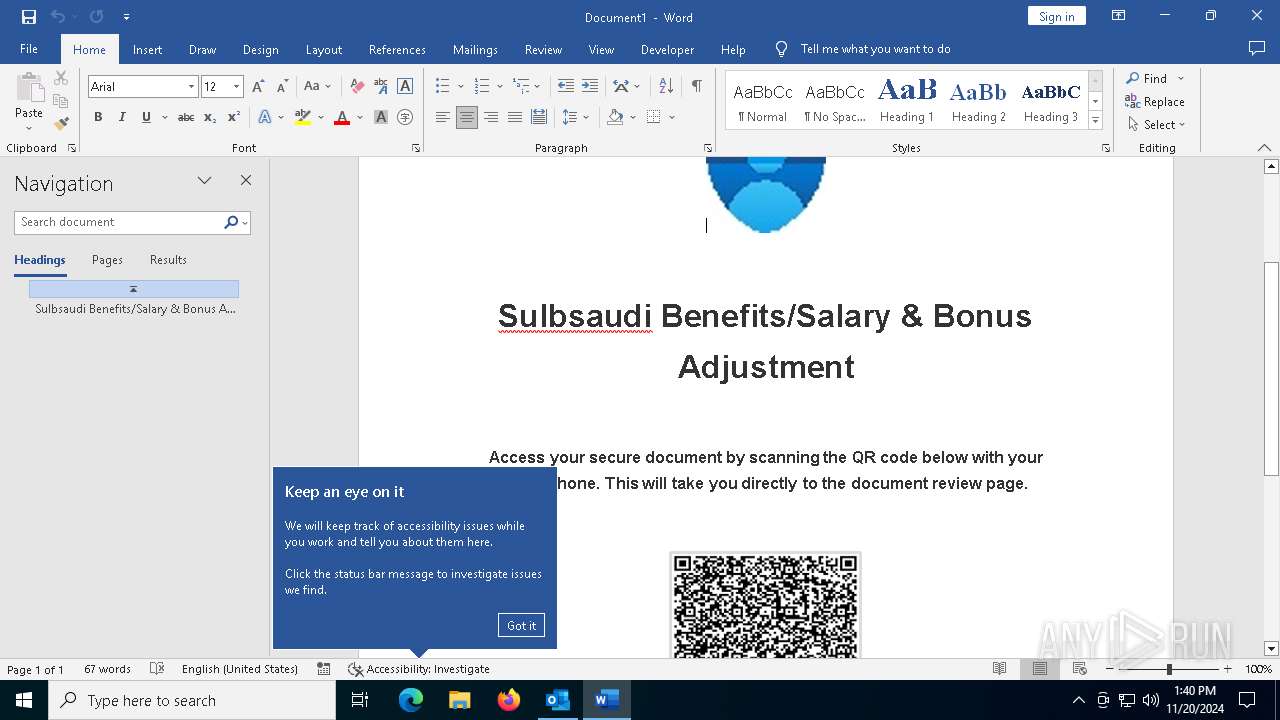
Task: Adjust the zoom slider handle
Action: click(1169, 669)
